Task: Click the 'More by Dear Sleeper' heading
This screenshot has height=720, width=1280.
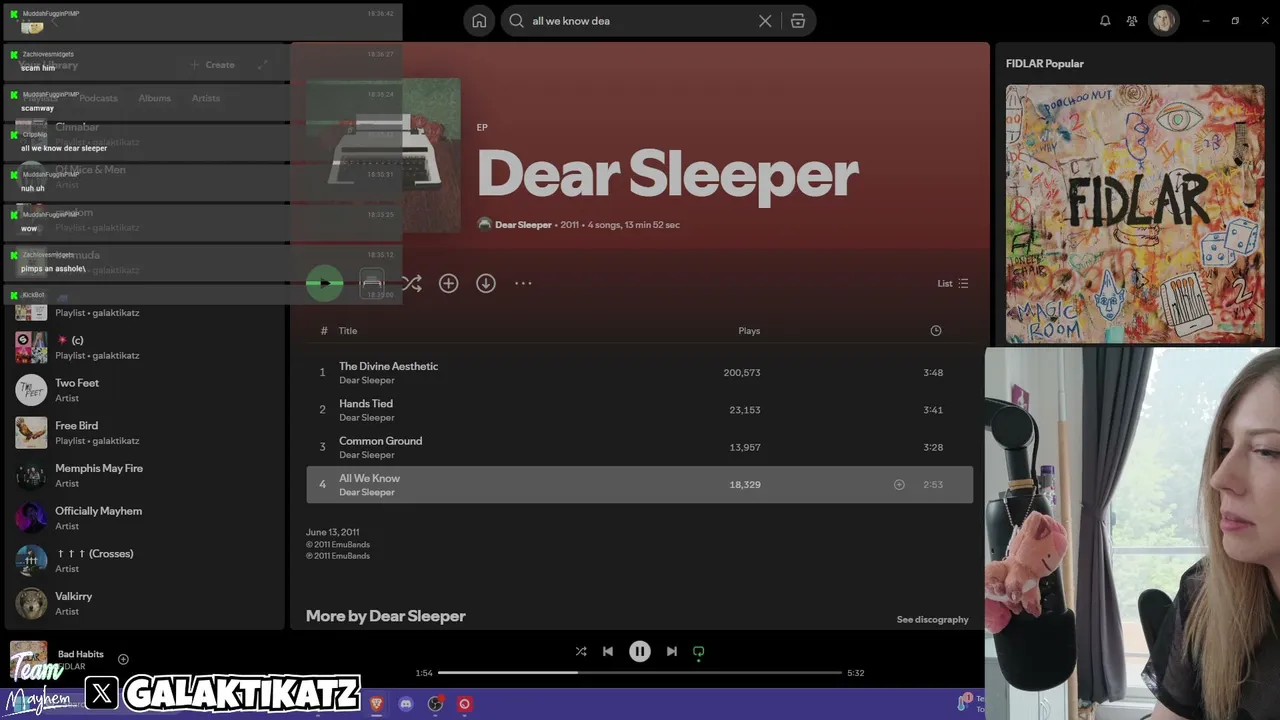Action: point(386,616)
